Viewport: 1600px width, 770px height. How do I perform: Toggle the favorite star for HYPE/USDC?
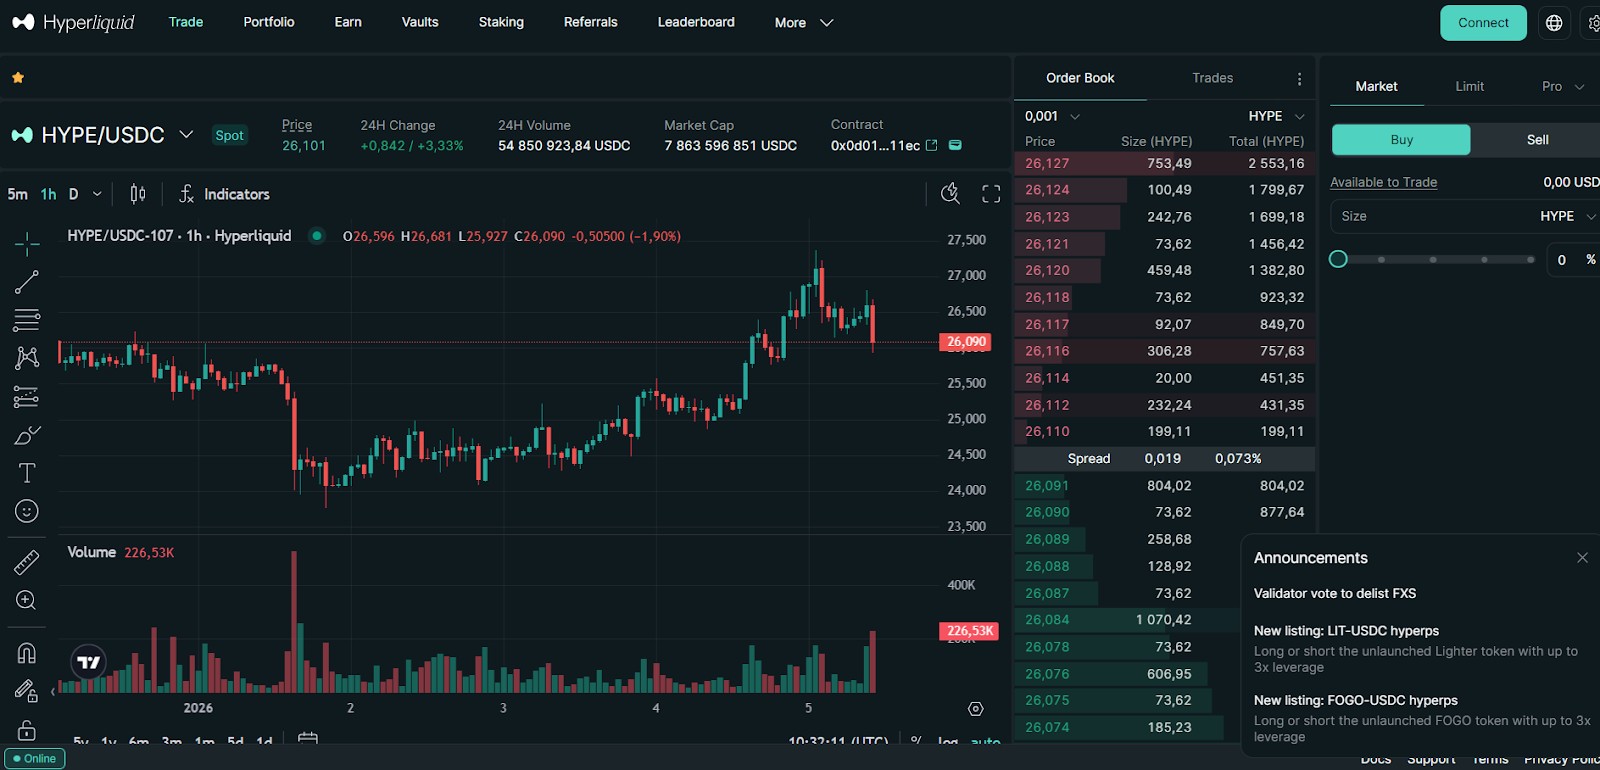pyautogui.click(x=18, y=77)
